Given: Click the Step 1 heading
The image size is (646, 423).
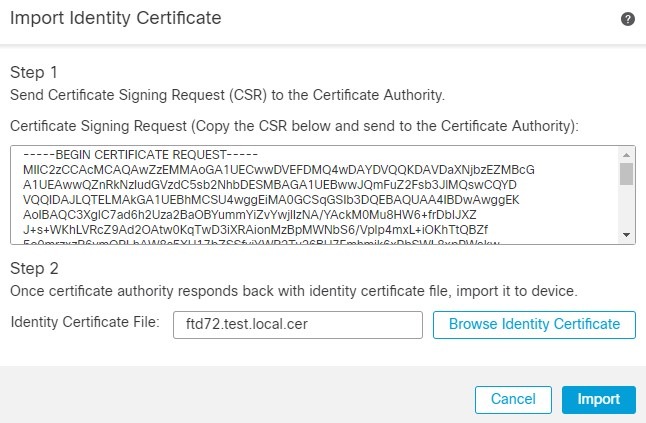Looking at the screenshot, I should [34, 73].
